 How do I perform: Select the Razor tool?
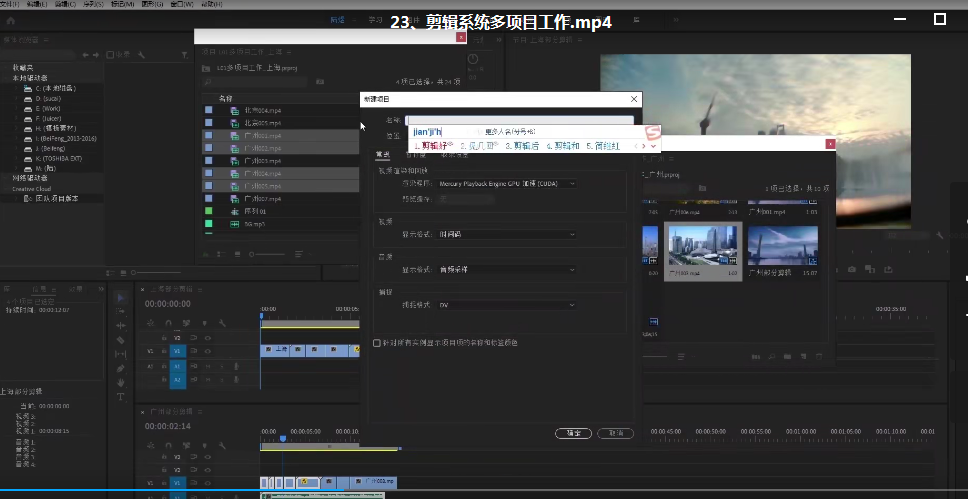point(121,340)
